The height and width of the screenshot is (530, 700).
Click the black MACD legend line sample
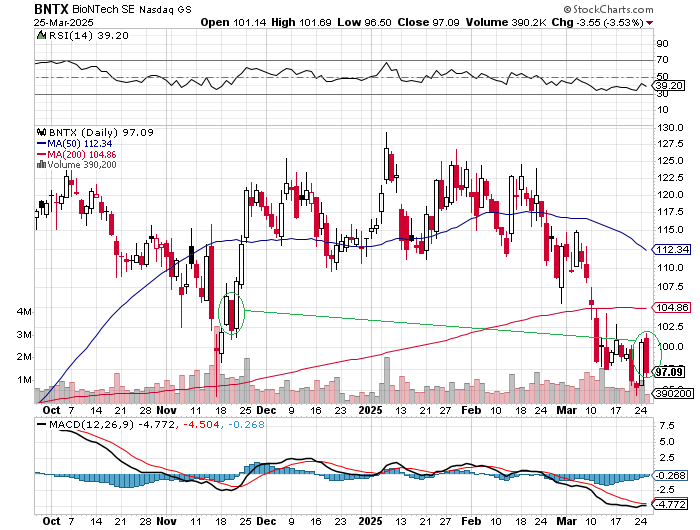coord(42,424)
